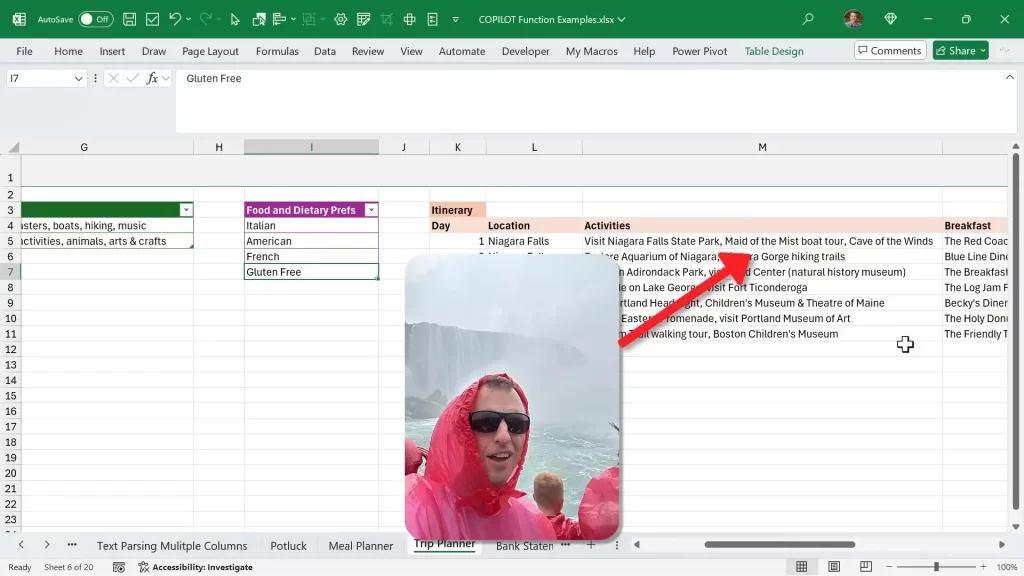Collapse the formula bar chevron
This screenshot has height=576, width=1024.
tap(1010, 77)
